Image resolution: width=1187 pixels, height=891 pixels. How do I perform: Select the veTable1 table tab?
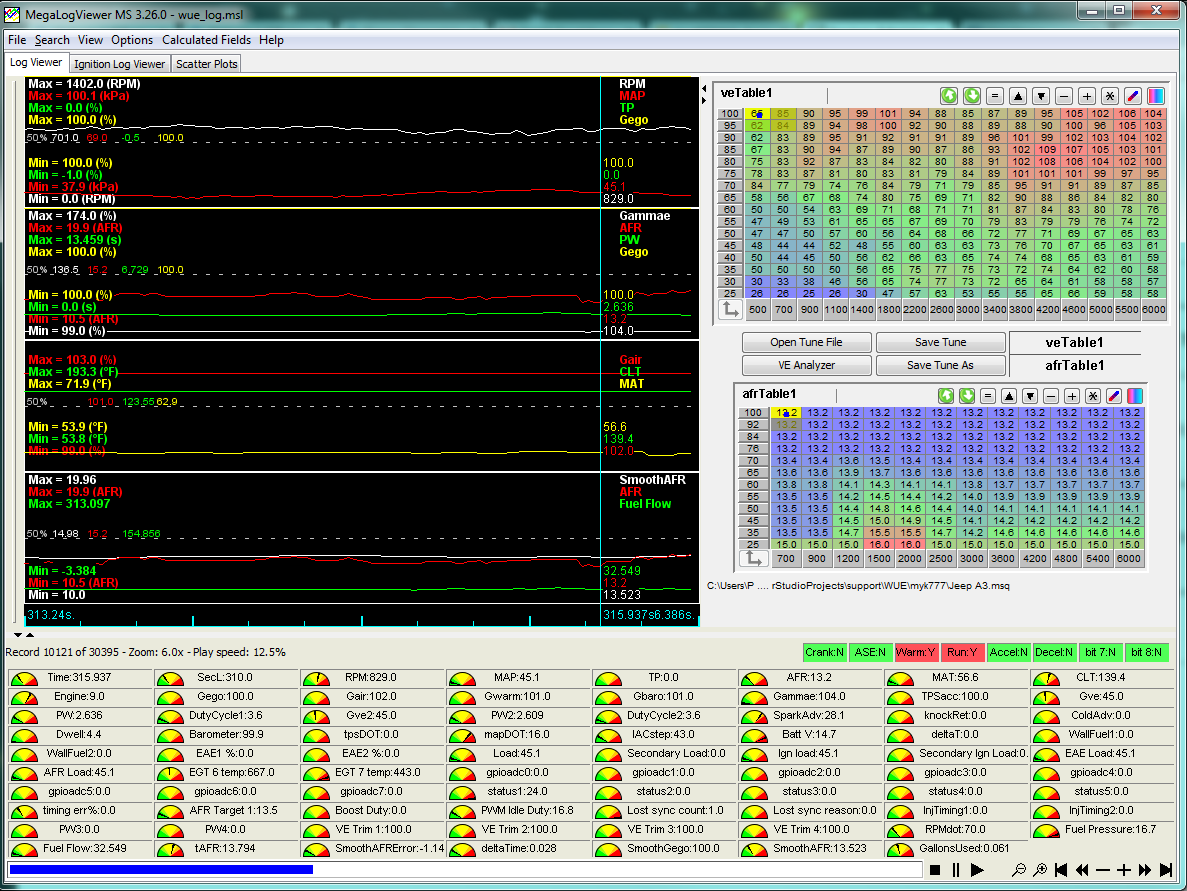pos(1074,342)
